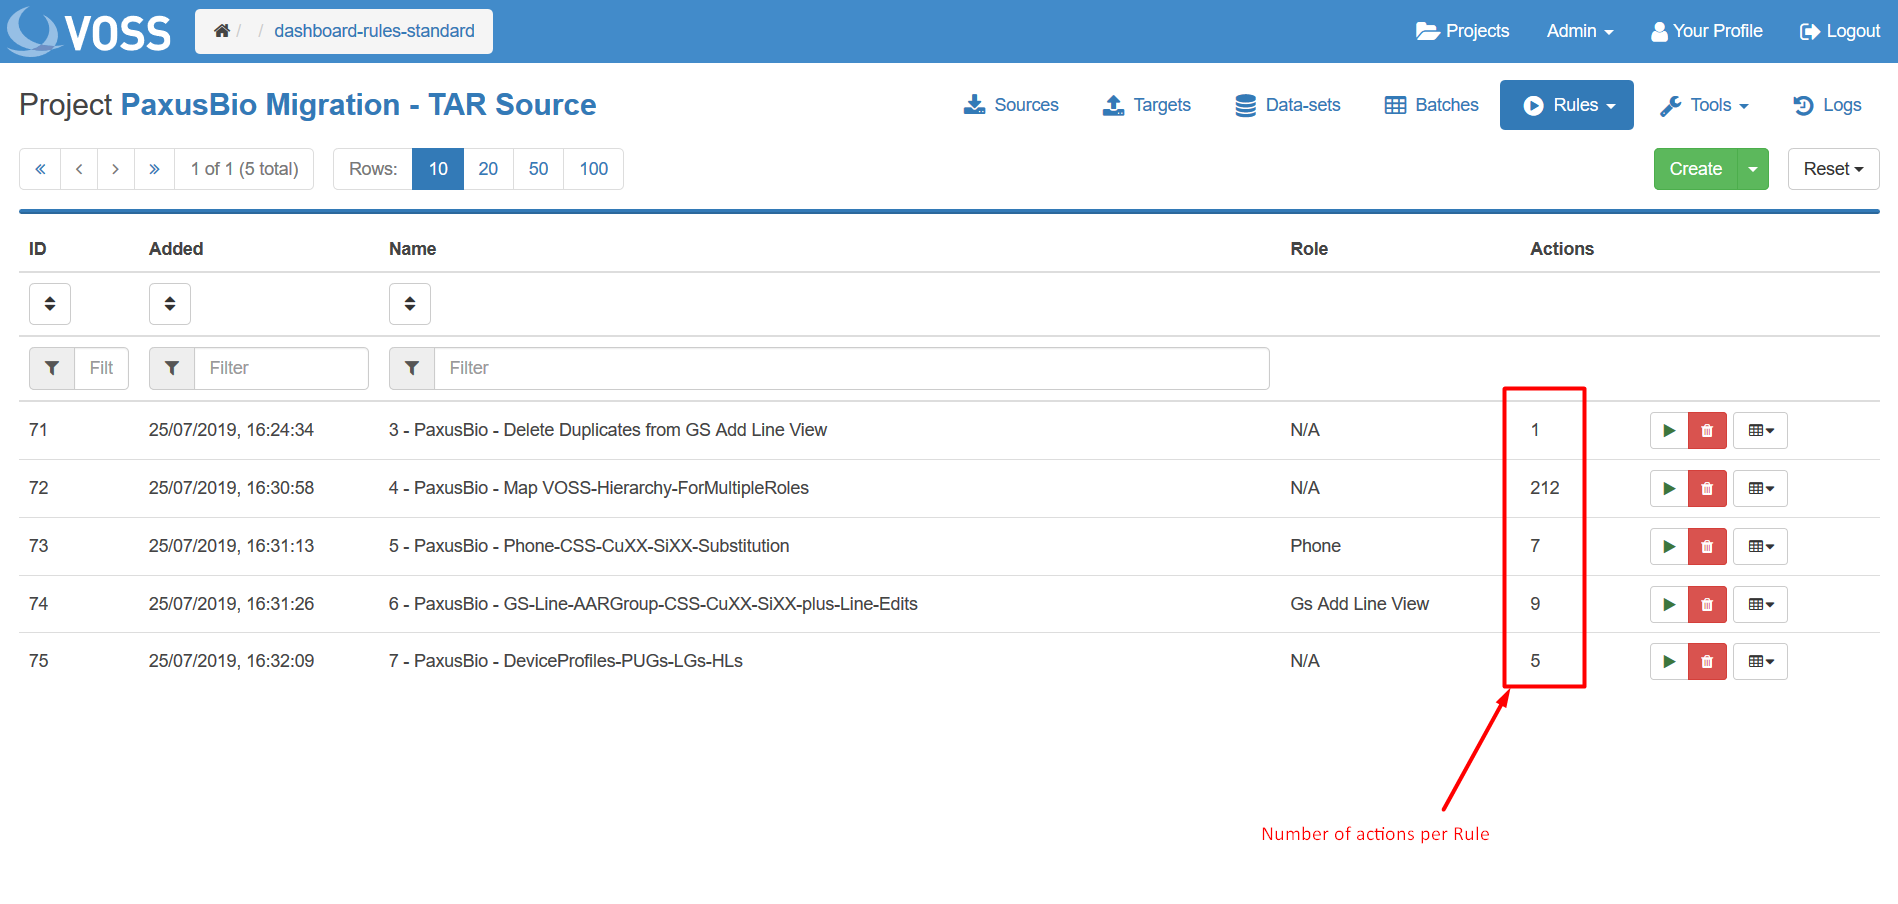
Task: Set rows per page to 50
Action: tap(538, 169)
